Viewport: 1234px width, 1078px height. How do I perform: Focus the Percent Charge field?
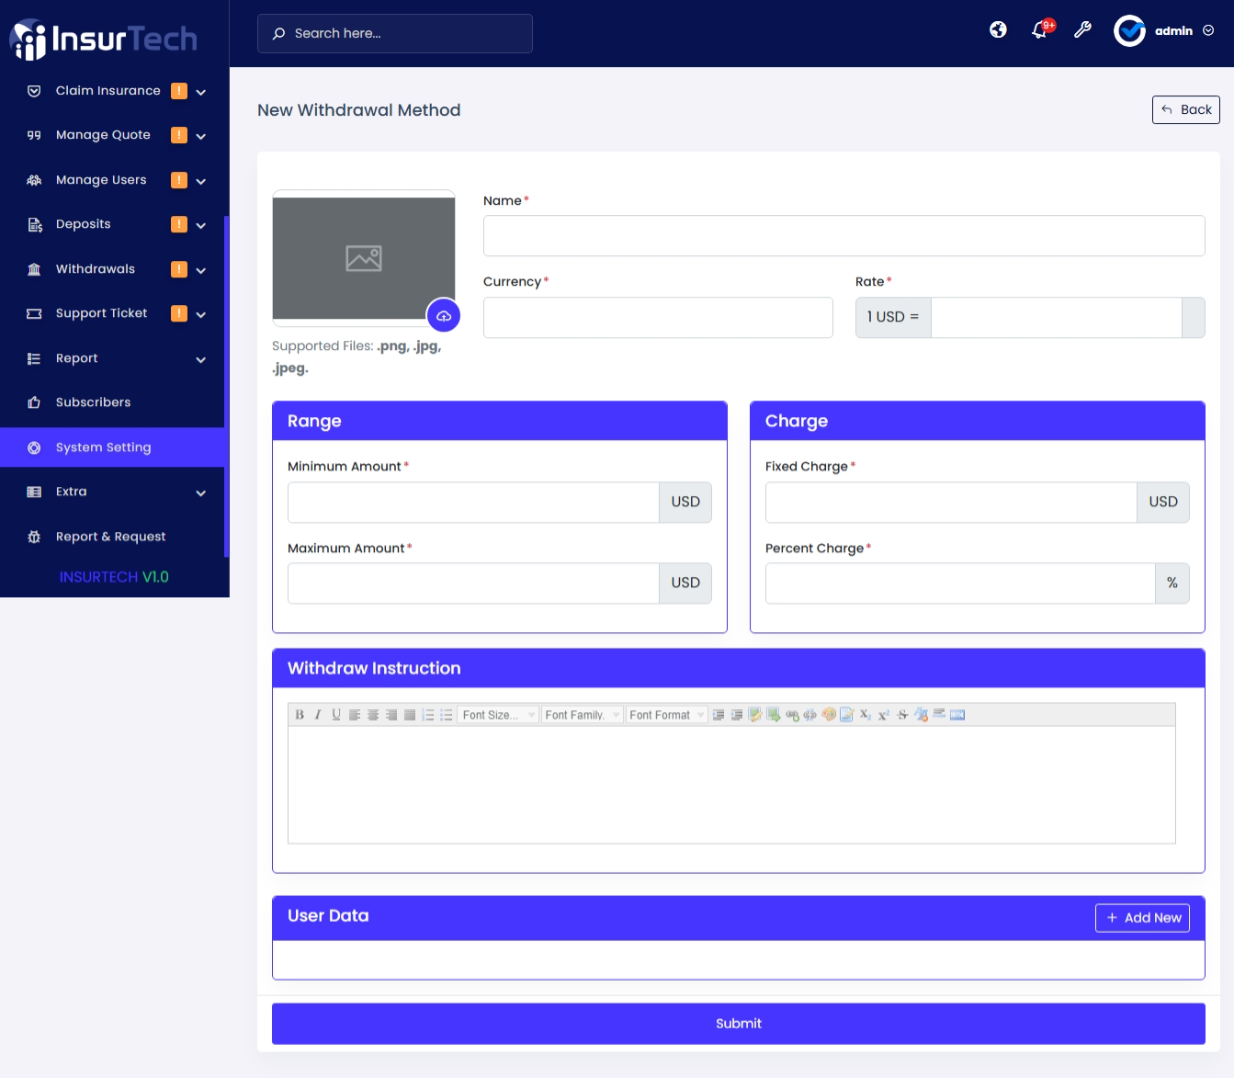pos(960,583)
